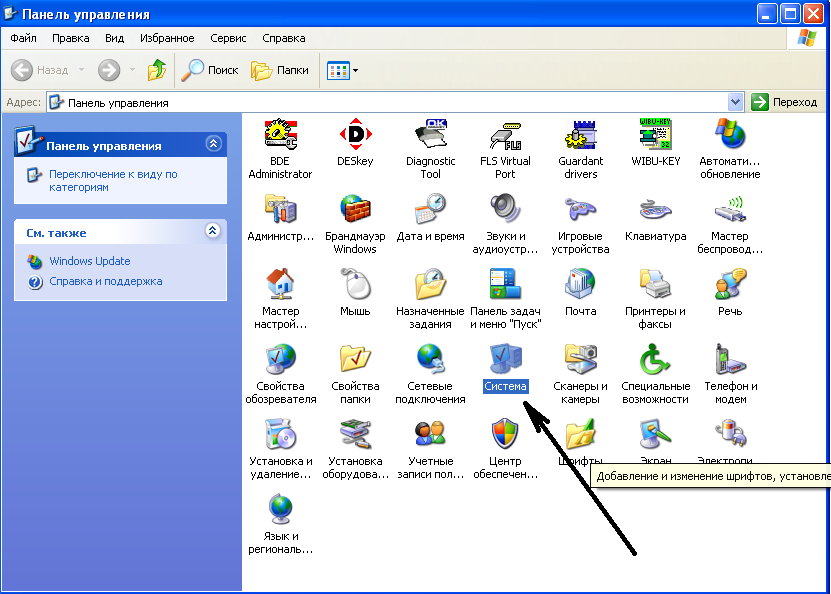831x594 pixels.
Task: Open the Назад history dropdown arrow
Action: pyautogui.click(x=82, y=70)
